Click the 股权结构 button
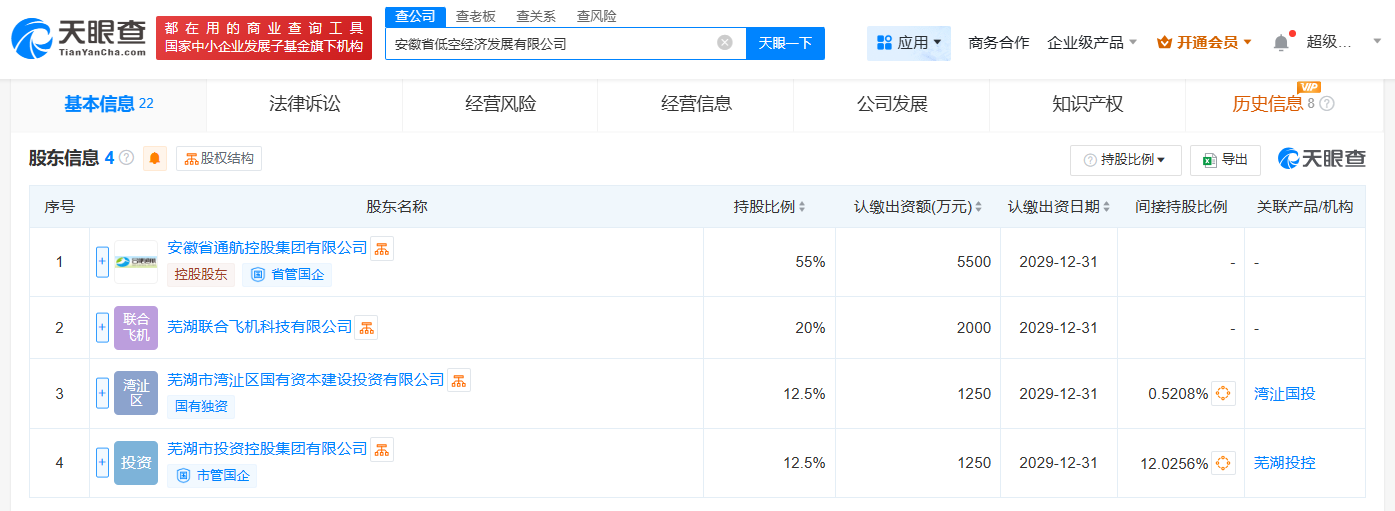Screen dimensions: 1395x511 [x=219, y=158]
